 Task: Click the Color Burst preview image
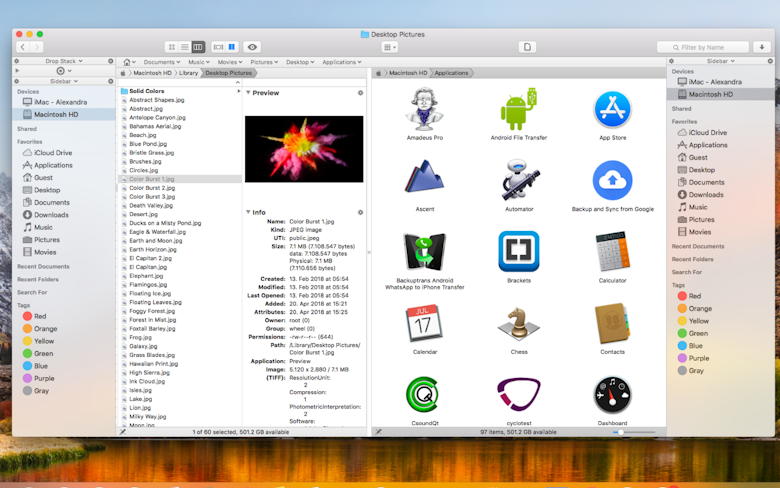point(304,149)
